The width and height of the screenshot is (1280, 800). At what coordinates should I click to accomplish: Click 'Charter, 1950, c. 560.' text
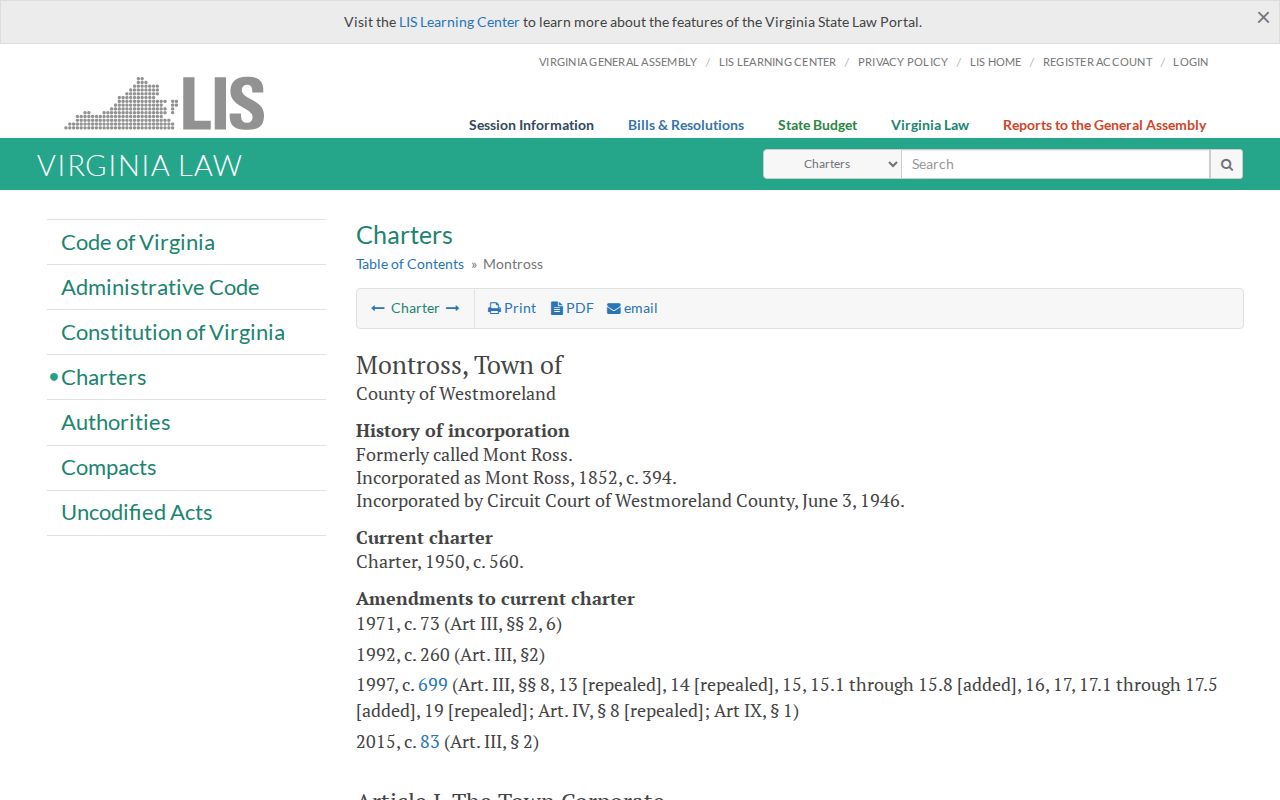[440, 562]
